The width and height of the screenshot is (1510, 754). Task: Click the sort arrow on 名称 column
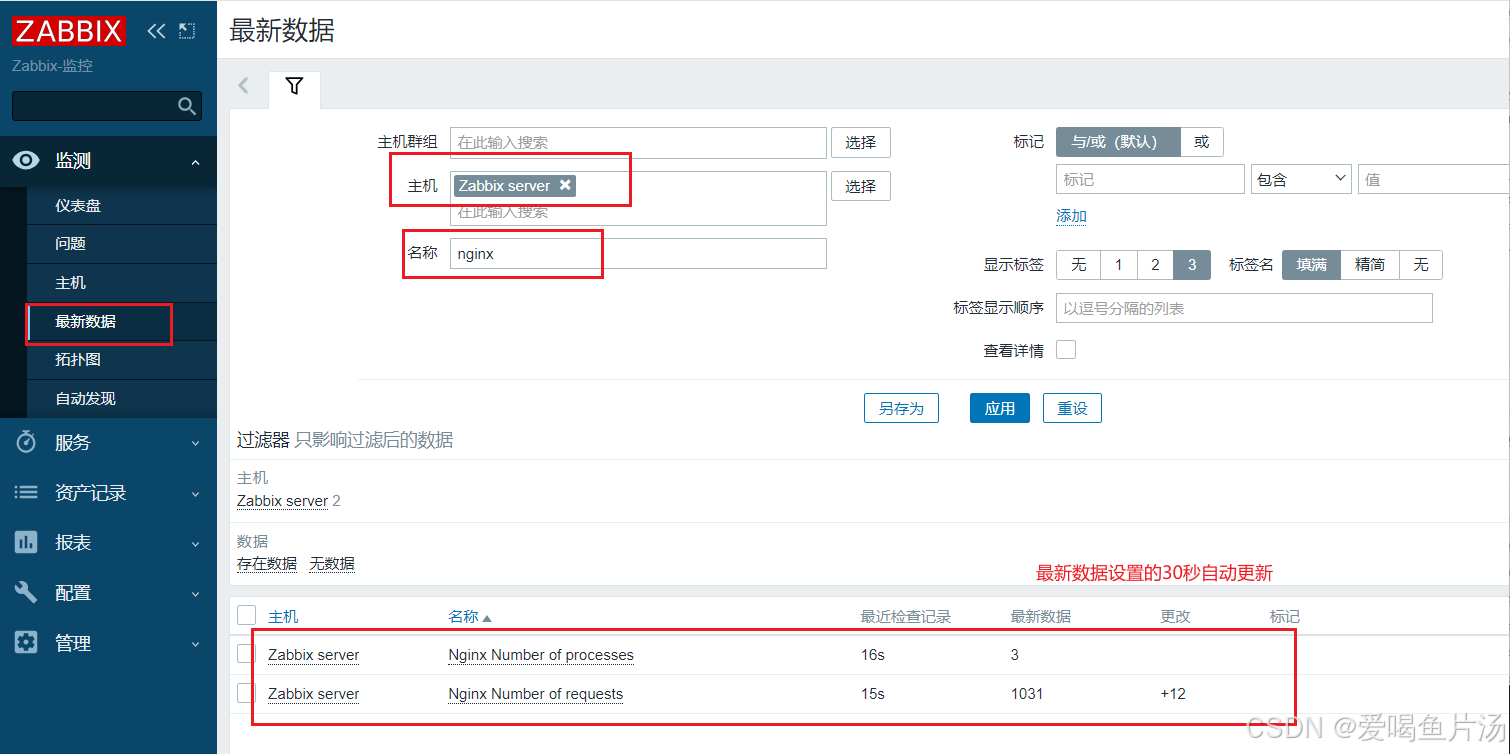(487, 618)
